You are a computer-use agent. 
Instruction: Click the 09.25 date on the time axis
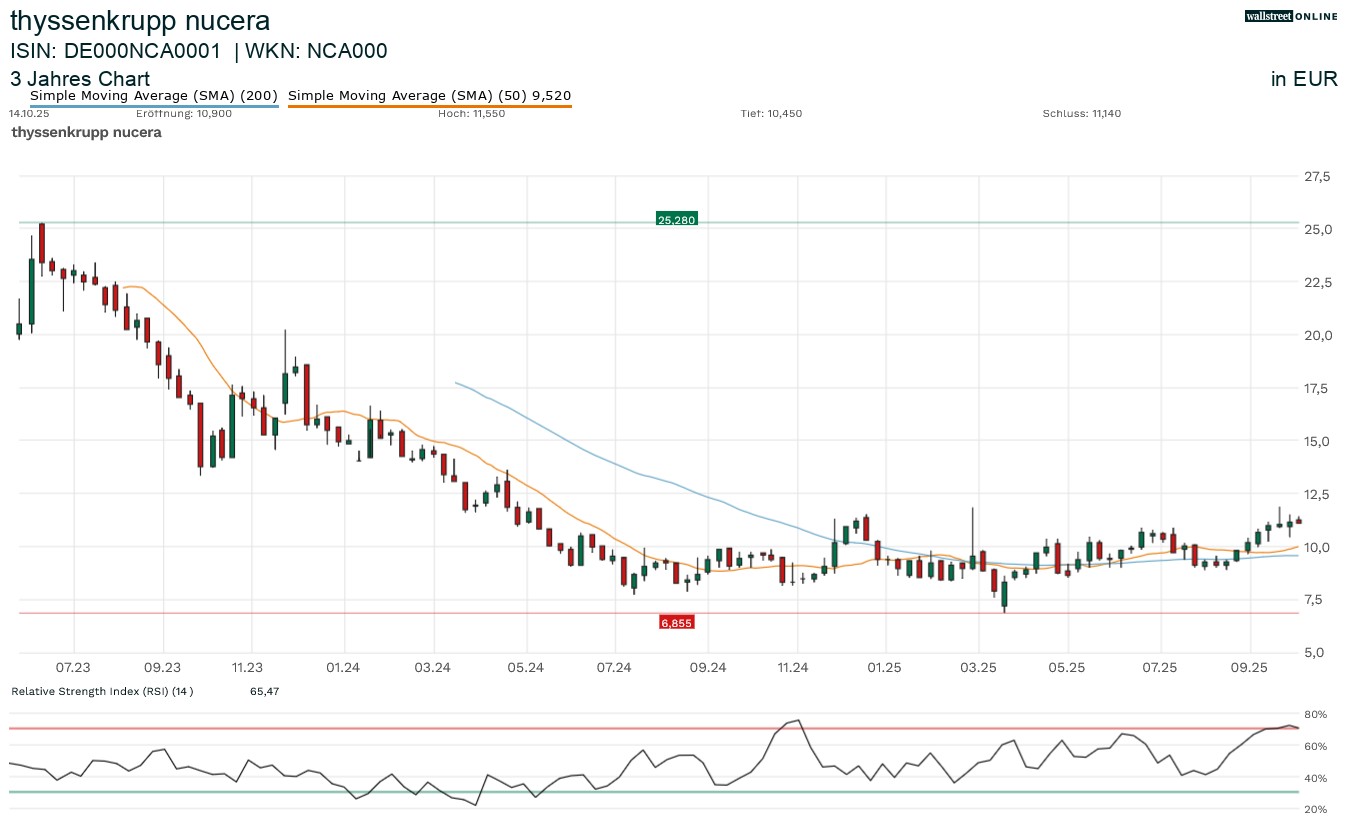coord(1250,667)
